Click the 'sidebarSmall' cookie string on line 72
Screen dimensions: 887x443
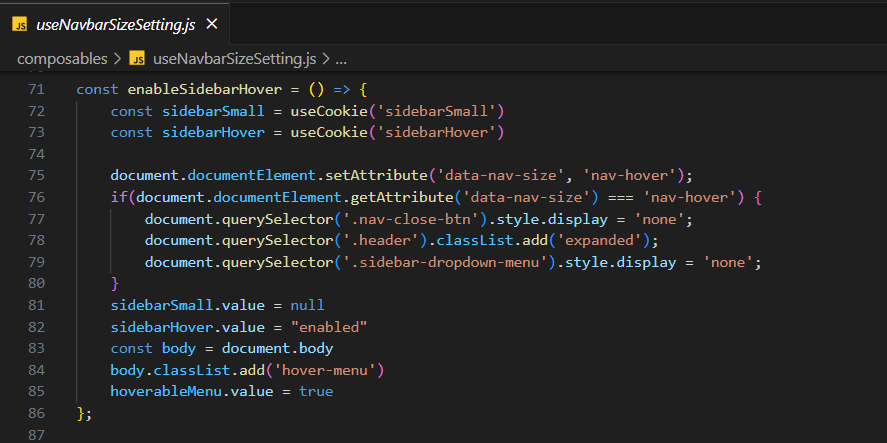[451, 111]
